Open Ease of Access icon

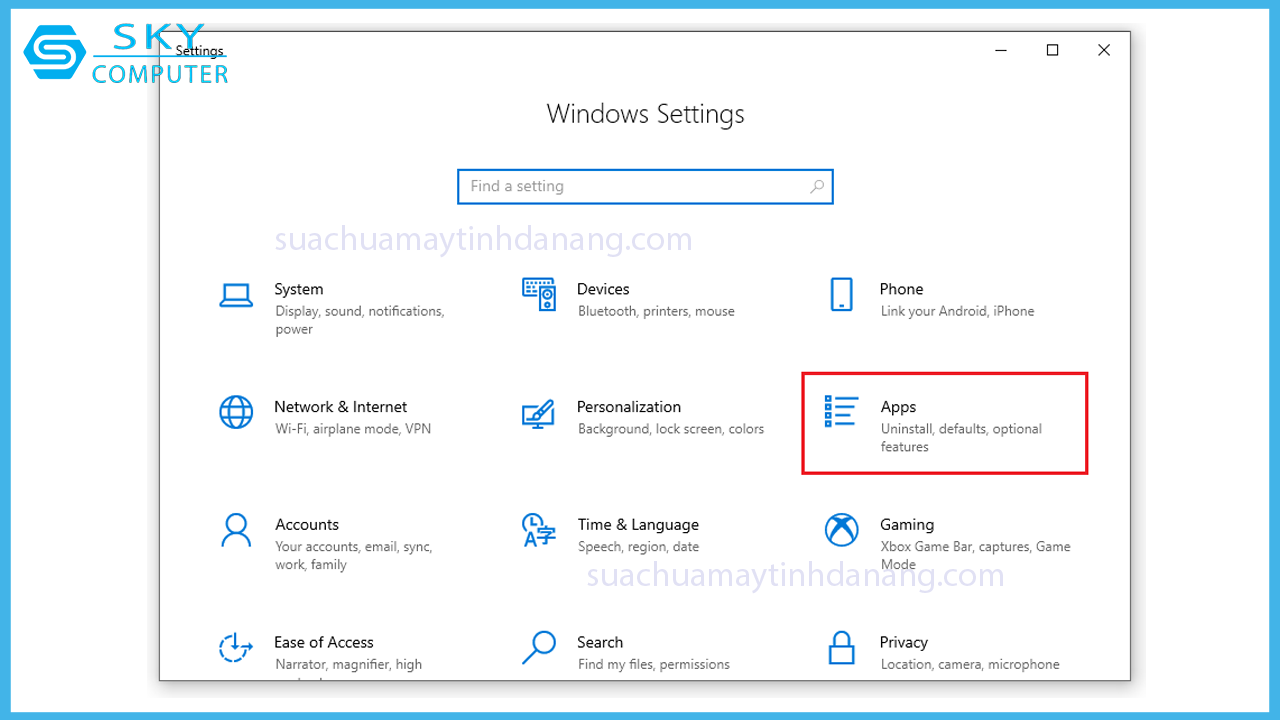click(x=236, y=648)
